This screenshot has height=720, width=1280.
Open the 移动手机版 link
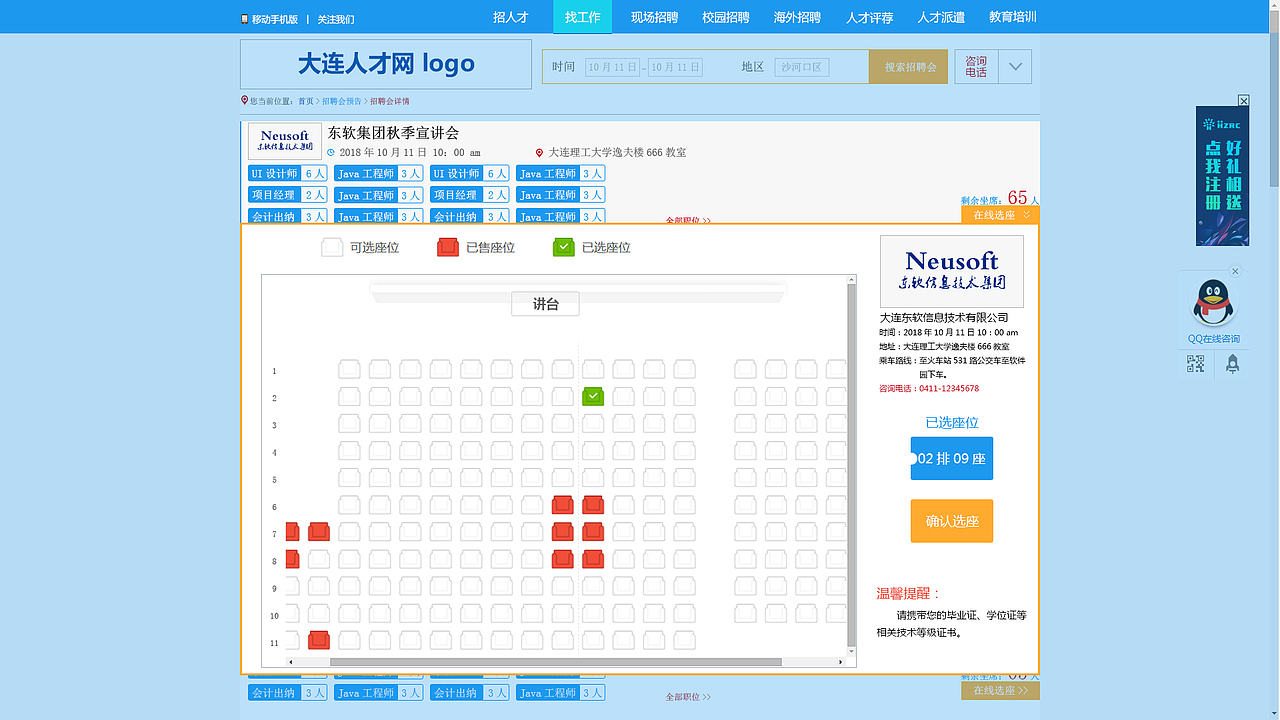pyautogui.click(x=275, y=19)
